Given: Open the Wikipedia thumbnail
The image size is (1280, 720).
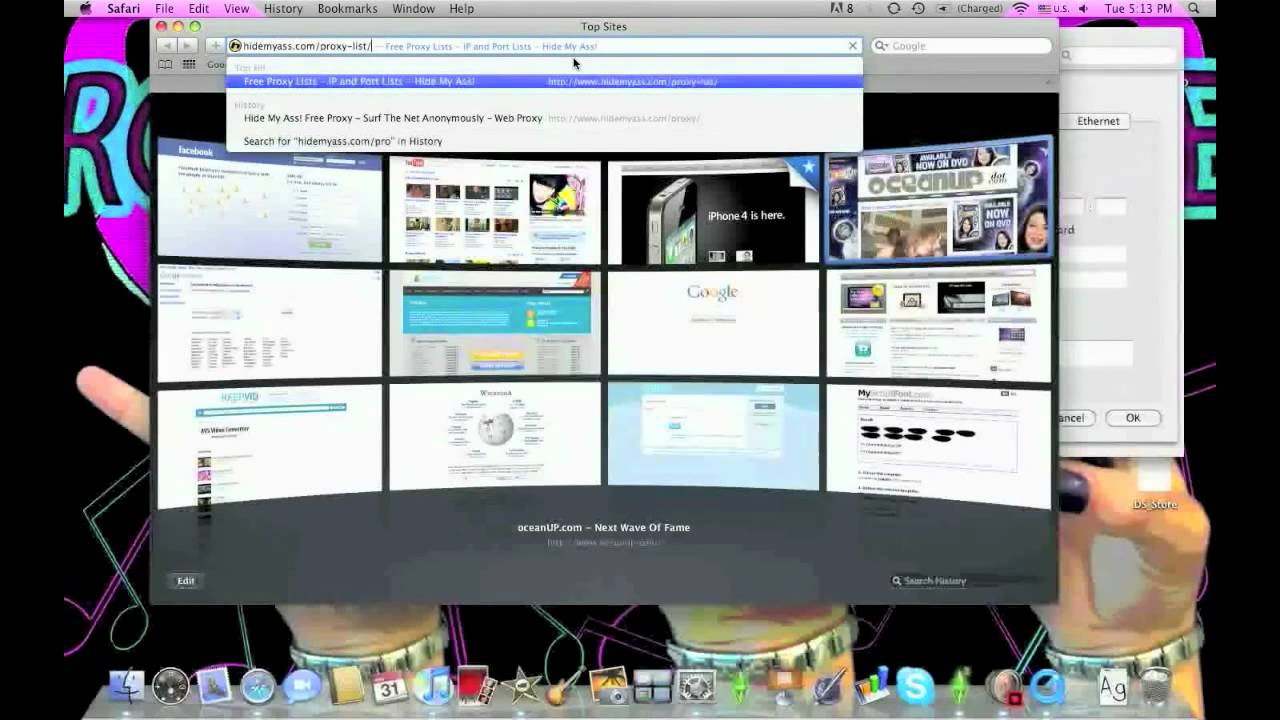Looking at the screenshot, I should point(495,436).
